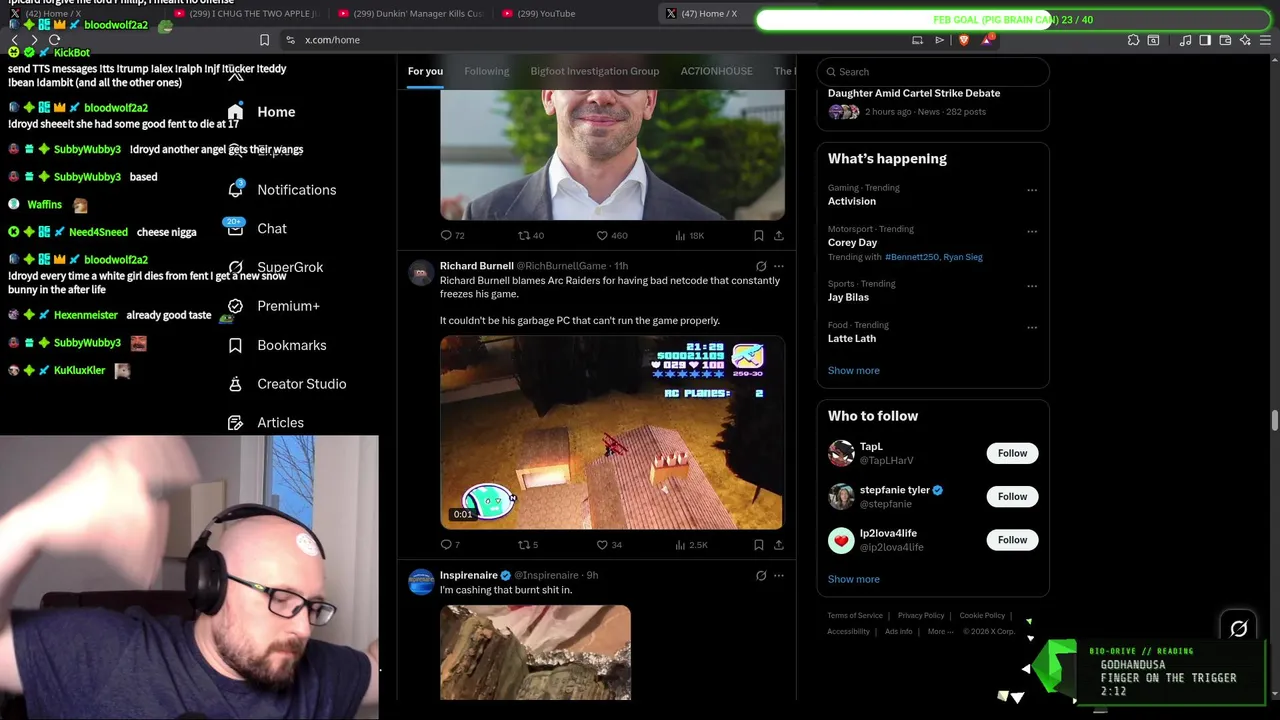
Task: Open Articles in the sidebar
Action: click(266, 423)
